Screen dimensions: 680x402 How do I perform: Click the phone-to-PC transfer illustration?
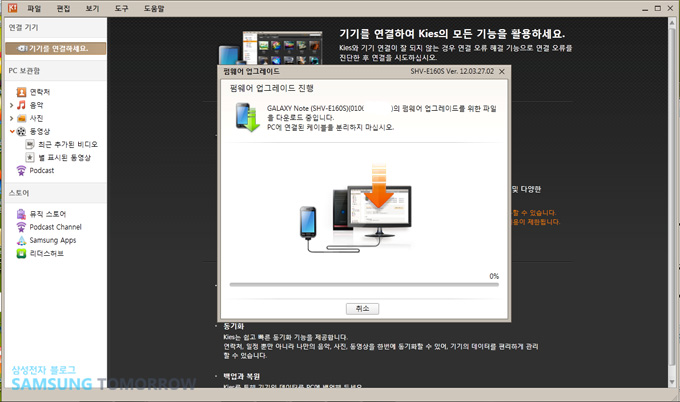point(356,209)
